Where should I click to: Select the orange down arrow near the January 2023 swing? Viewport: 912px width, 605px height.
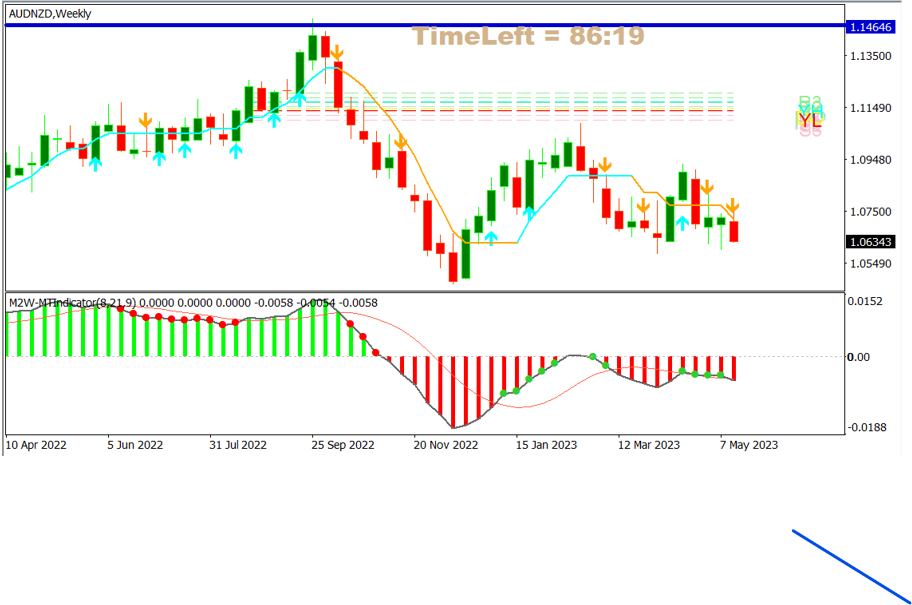(606, 164)
